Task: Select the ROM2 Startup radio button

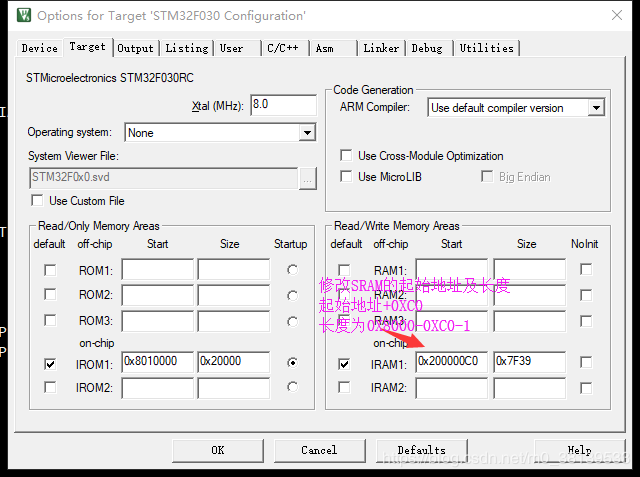Action: click(x=292, y=295)
